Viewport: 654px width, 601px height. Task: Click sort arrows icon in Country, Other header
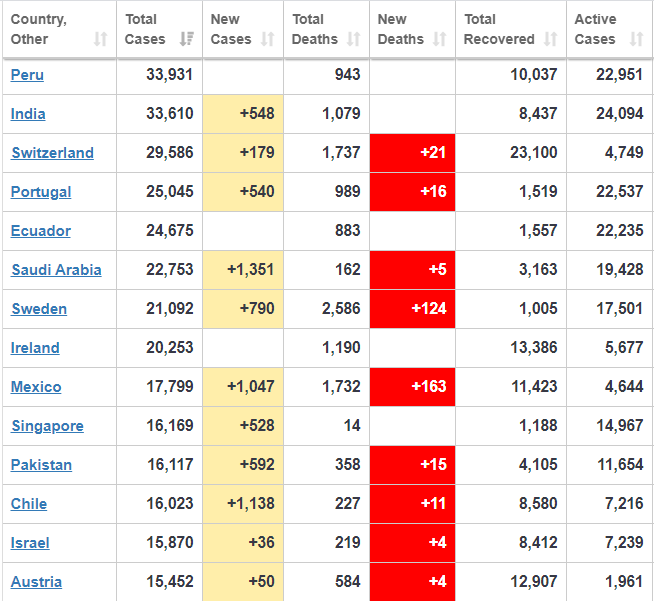[100, 39]
